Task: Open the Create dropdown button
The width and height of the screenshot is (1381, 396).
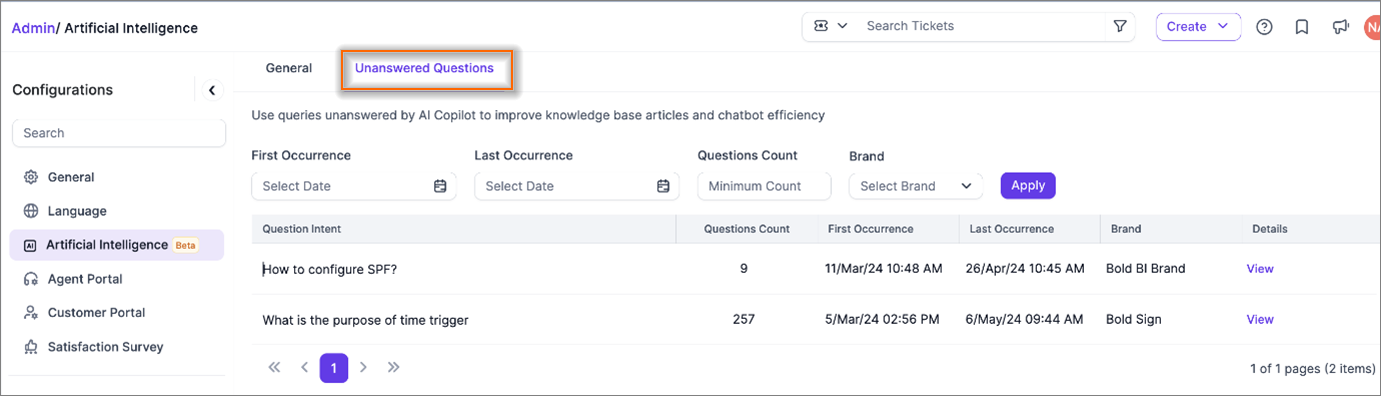Action: click(x=1198, y=27)
